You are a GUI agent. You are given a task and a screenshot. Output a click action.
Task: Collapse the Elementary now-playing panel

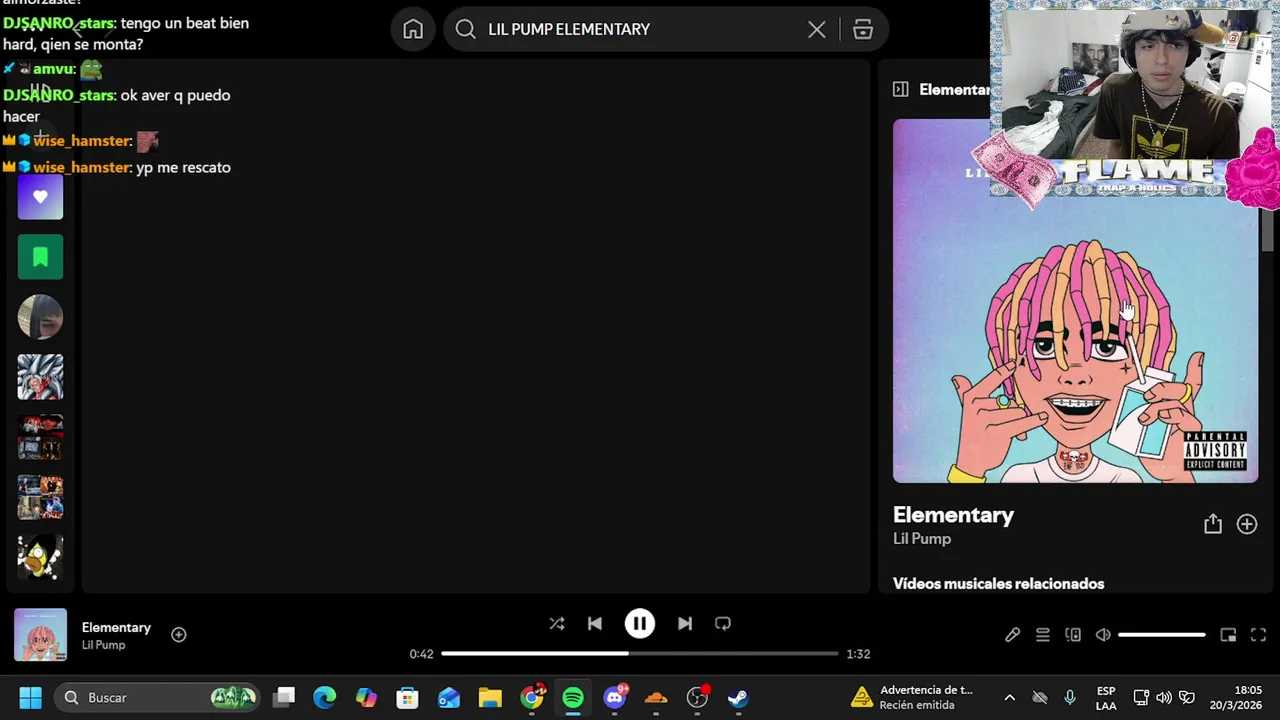(x=900, y=89)
